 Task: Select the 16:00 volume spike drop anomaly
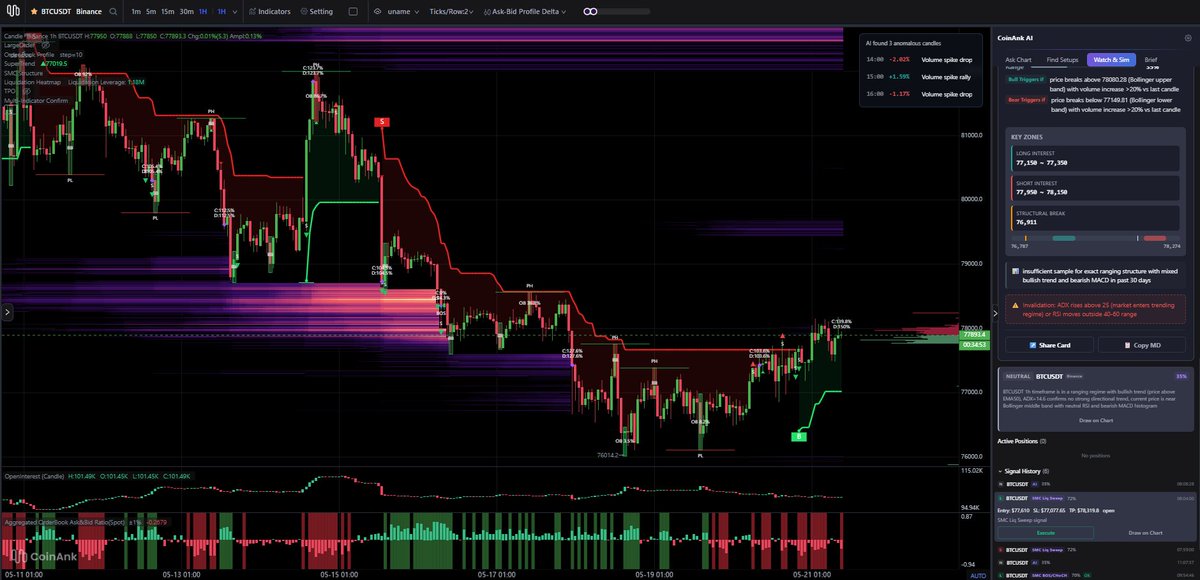[x=918, y=93]
